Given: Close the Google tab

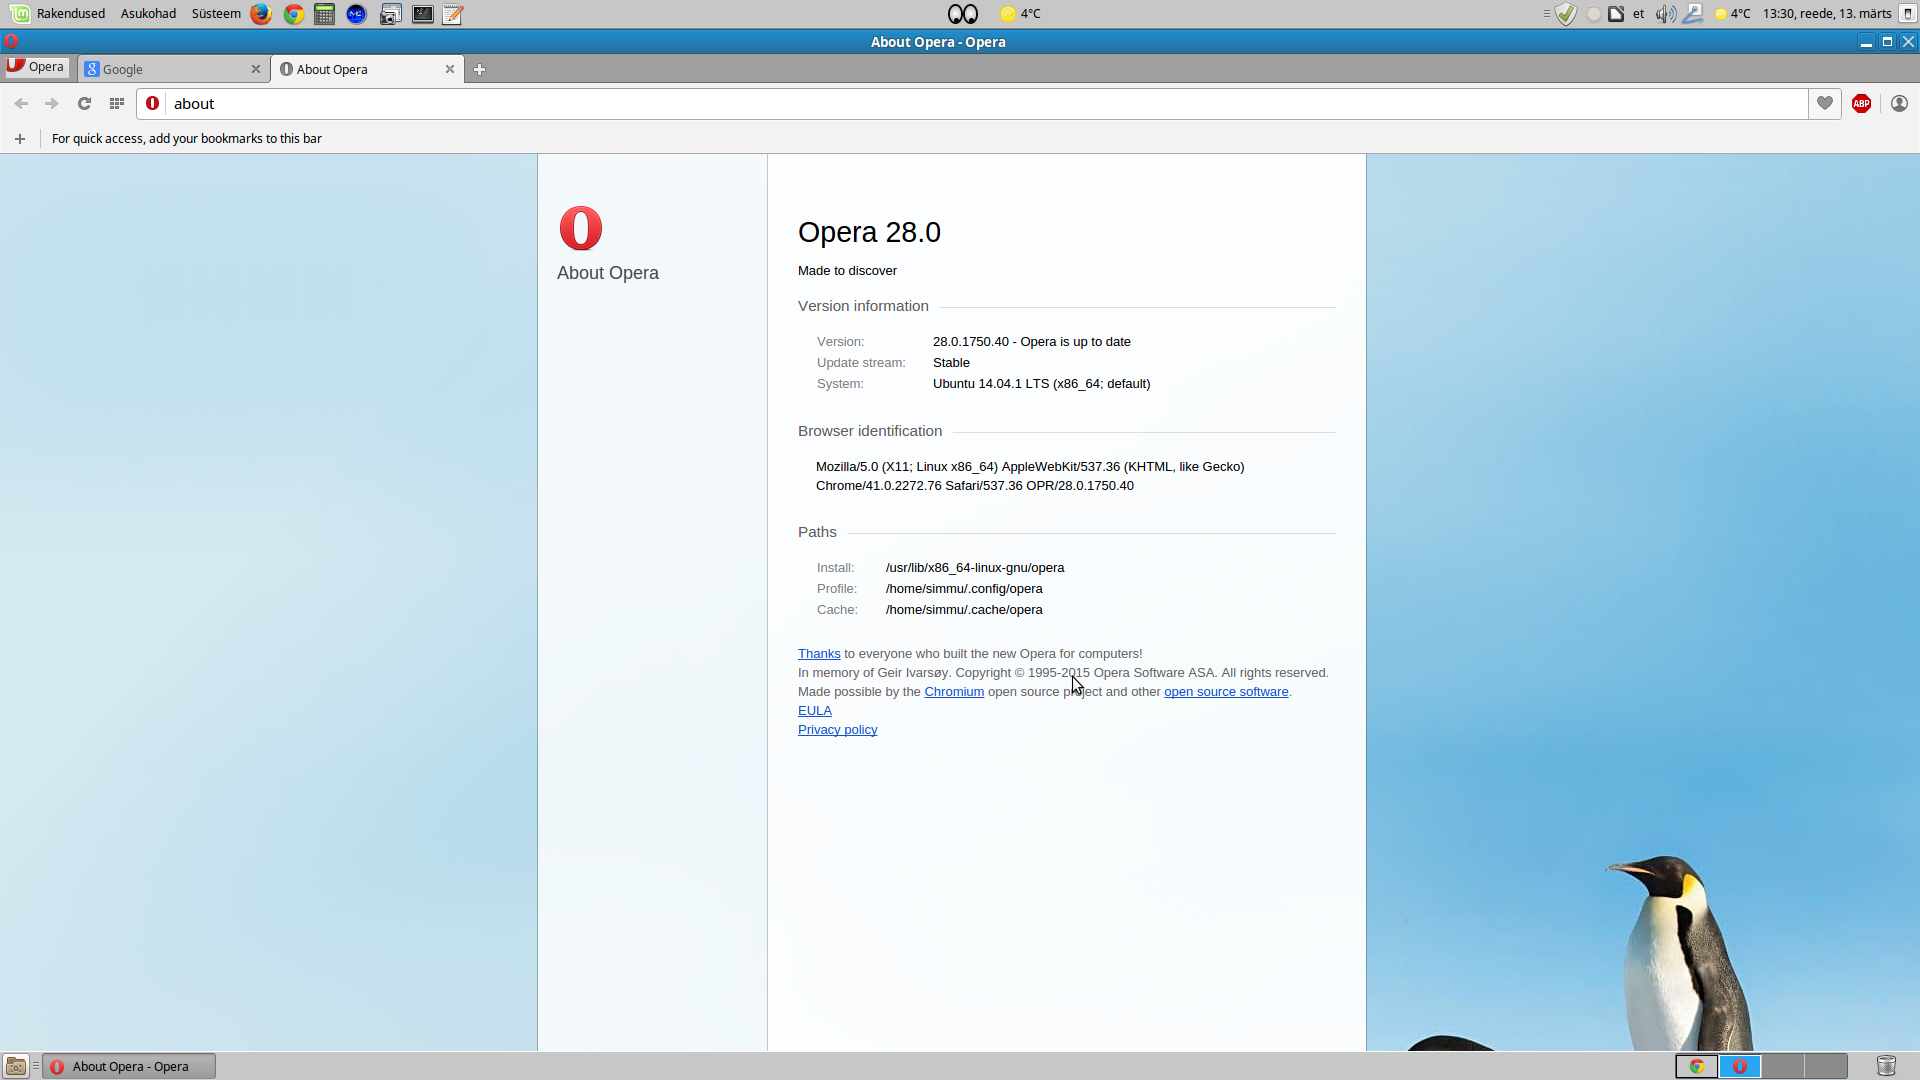Looking at the screenshot, I should (255, 69).
